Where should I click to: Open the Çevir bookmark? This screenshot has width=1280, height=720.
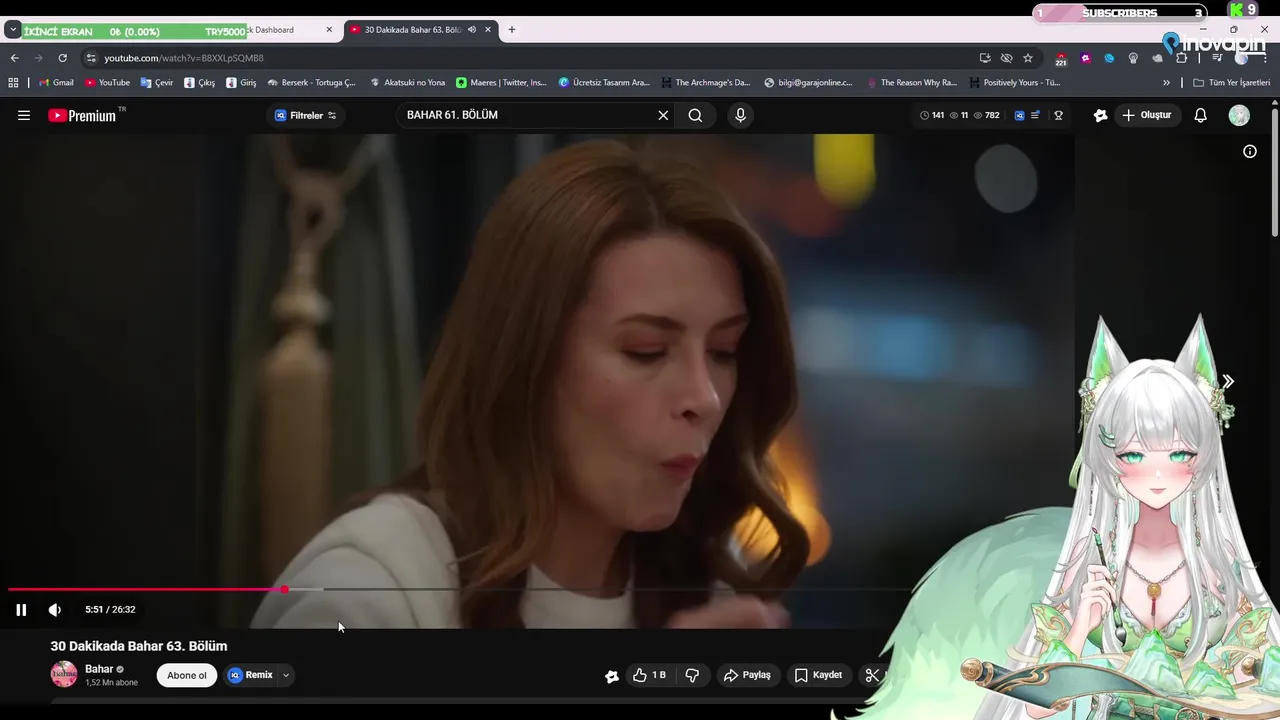[157, 83]
